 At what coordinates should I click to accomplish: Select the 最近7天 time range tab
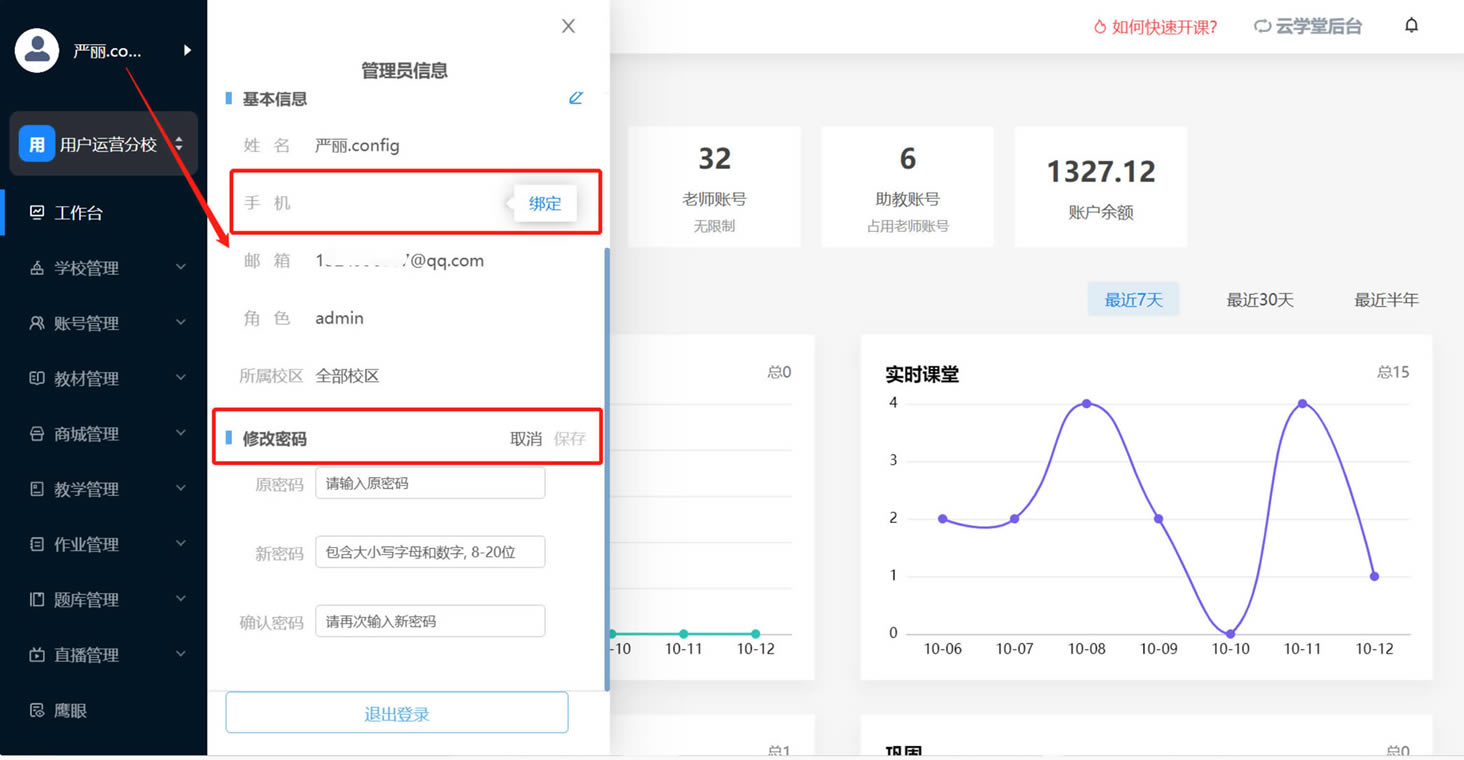click(x=1133, y=300)
